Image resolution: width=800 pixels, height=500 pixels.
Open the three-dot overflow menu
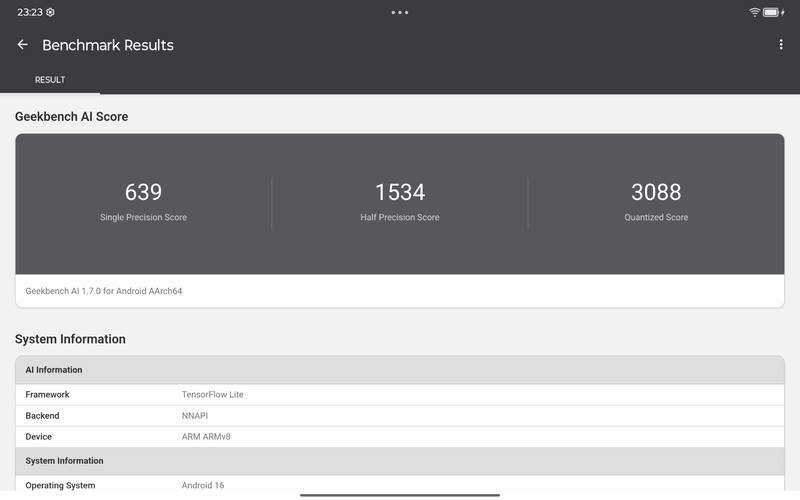point(781,45)
